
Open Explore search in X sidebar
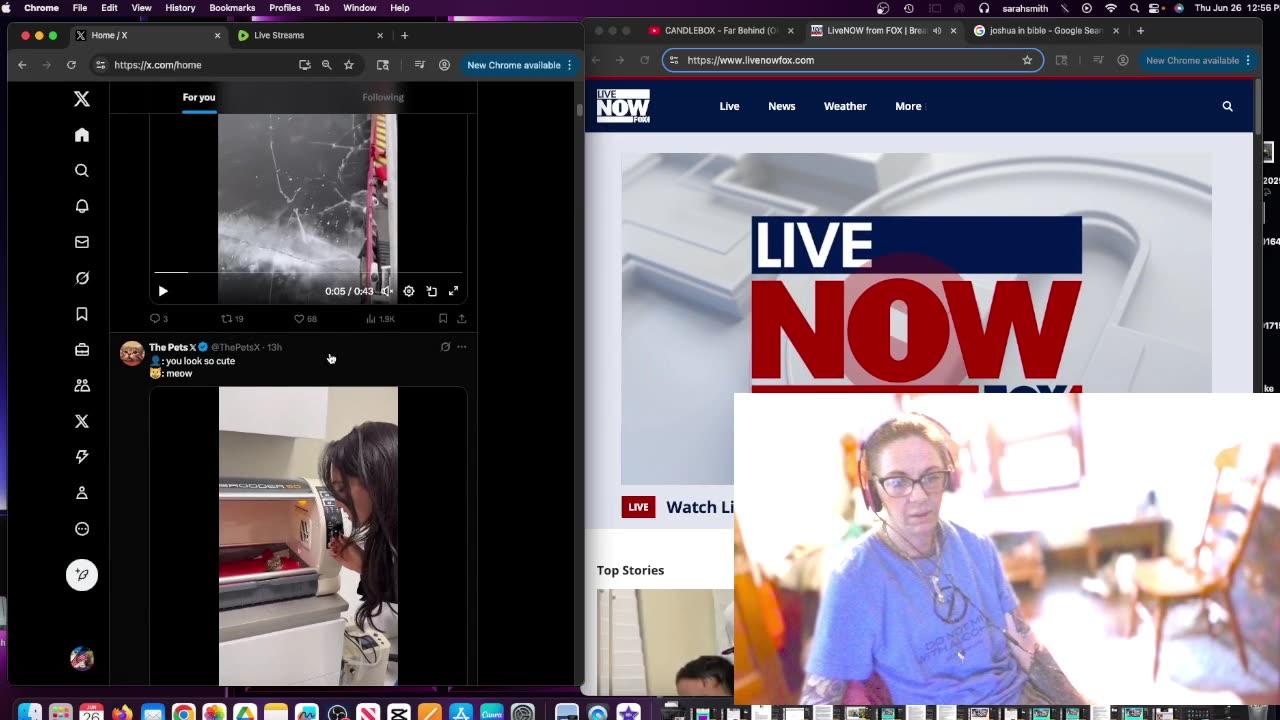(x=82, y=171)
